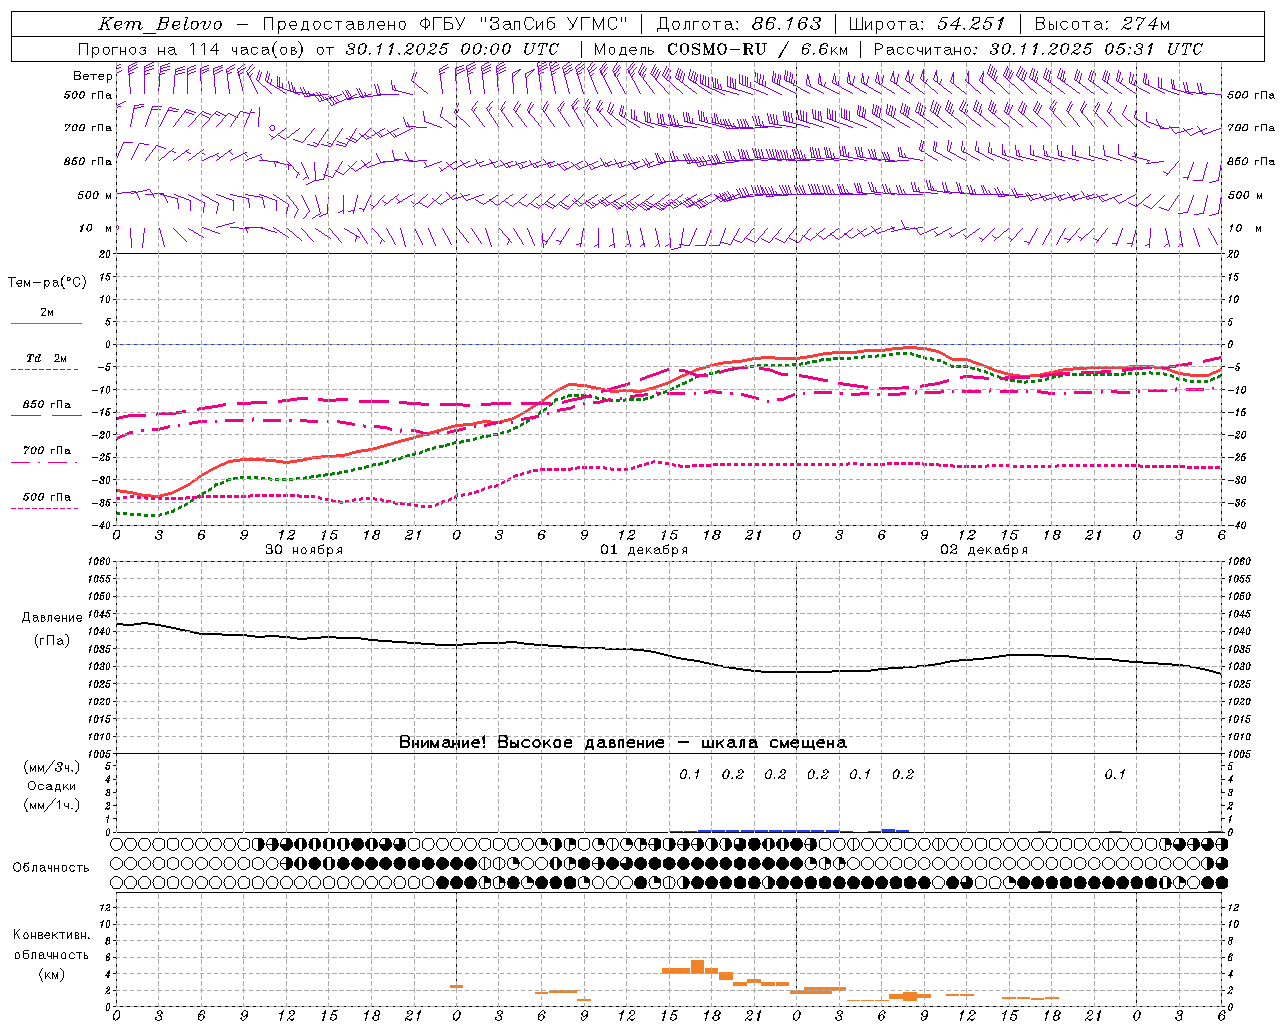Select the Модель COSMO-RU / 6.6км label
Viewport: 1280px width, 1024px height.
[x=721, y=49]
